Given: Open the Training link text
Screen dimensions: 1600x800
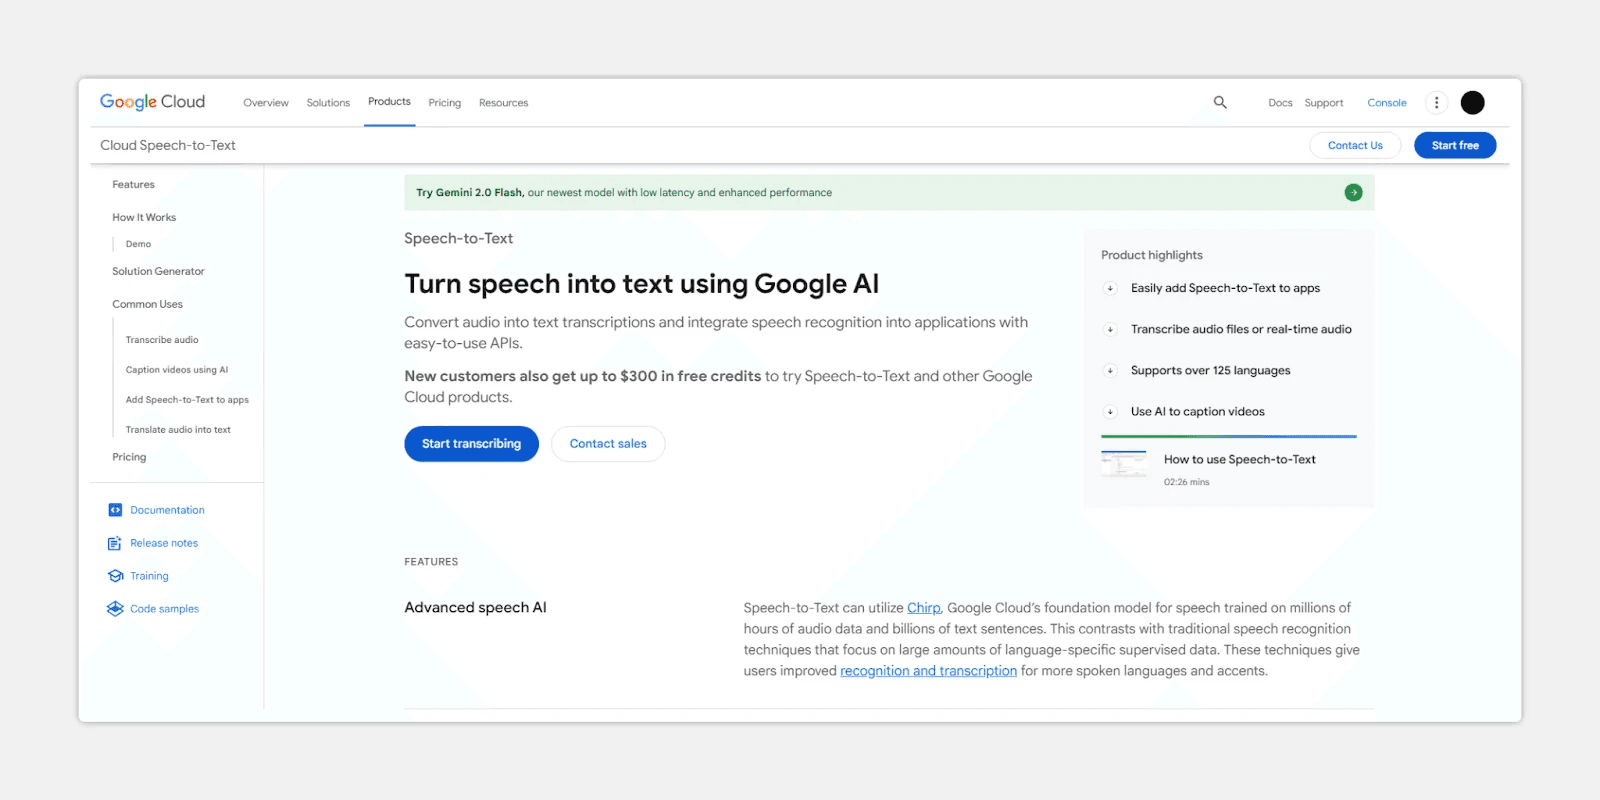Looking at the screenshot, I should 149,576.
